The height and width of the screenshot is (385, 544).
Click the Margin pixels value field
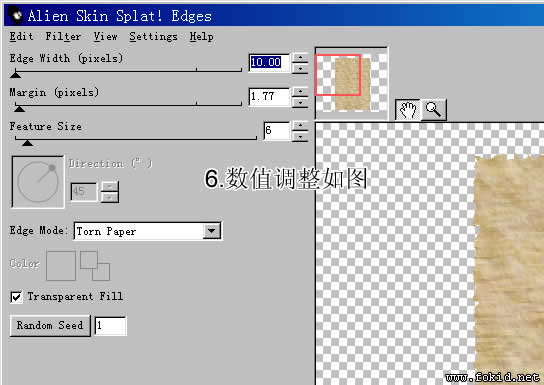(269, 97)
